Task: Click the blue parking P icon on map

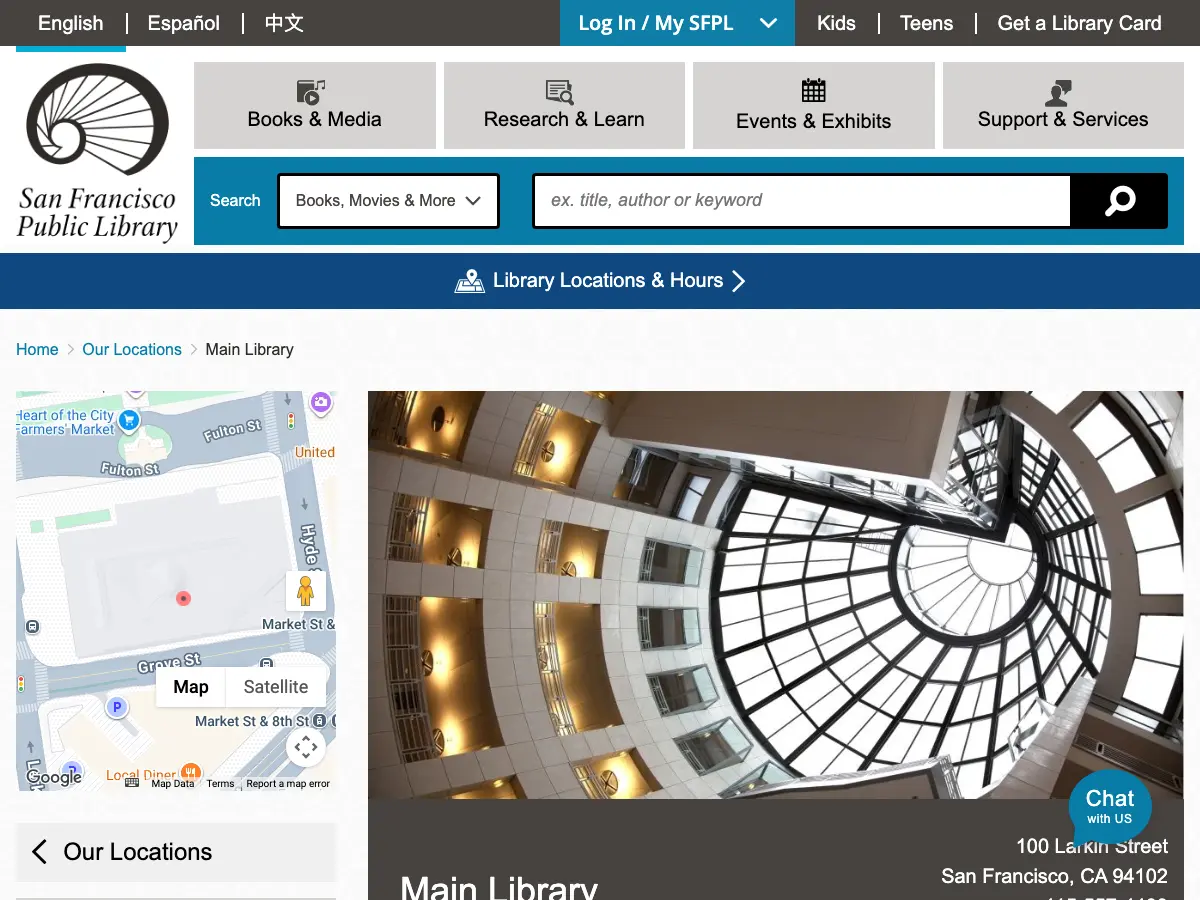Action: click(117, 708)
